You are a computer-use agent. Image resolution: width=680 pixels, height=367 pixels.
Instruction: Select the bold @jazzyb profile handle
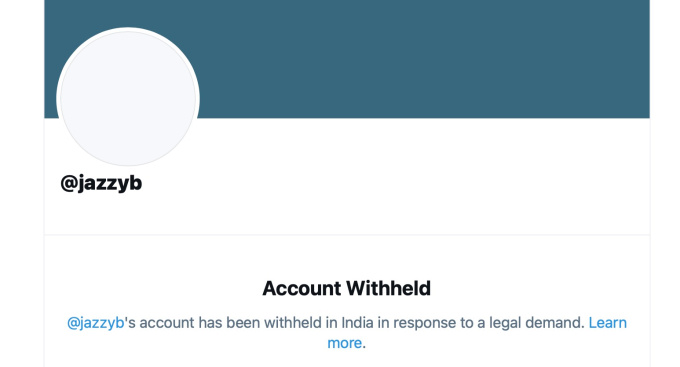pos(101,183)
